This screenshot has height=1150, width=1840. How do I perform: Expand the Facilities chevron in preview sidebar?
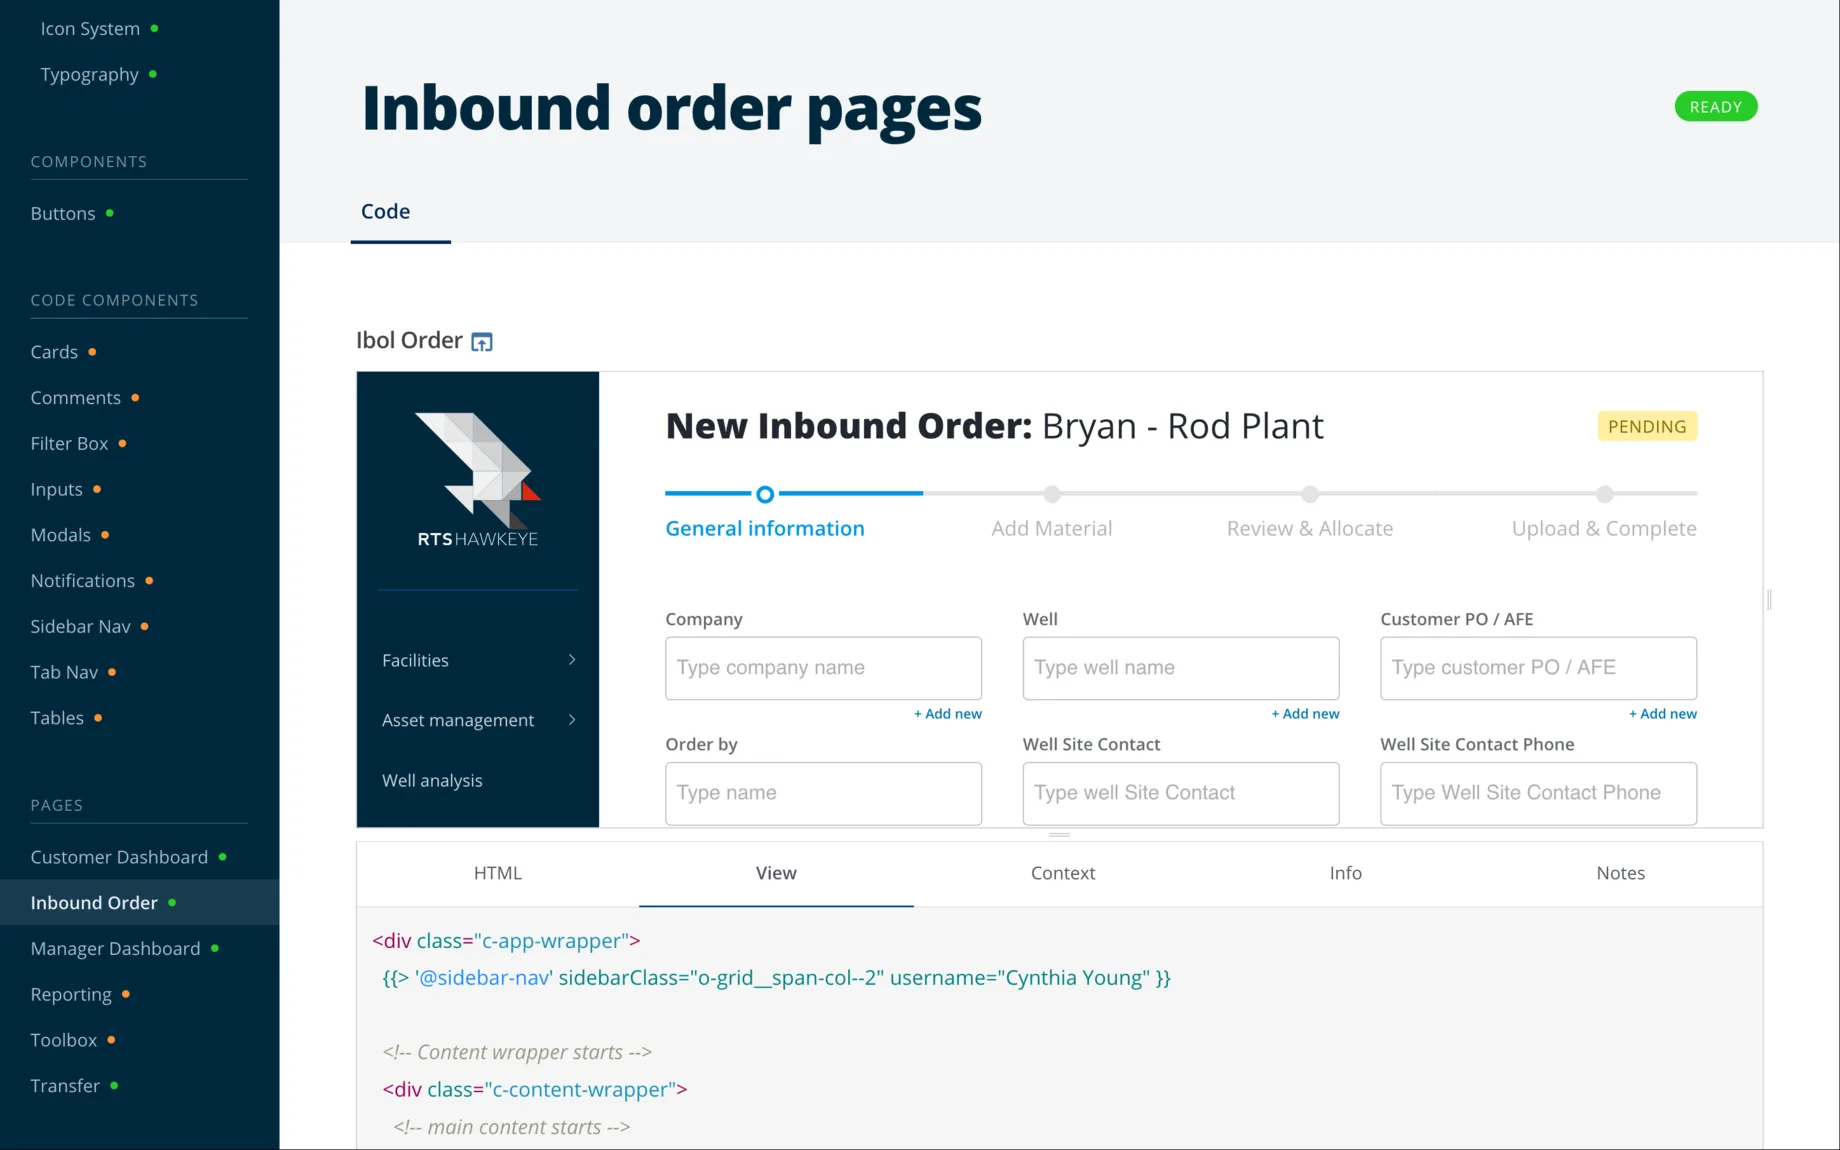tap(572, 660)
